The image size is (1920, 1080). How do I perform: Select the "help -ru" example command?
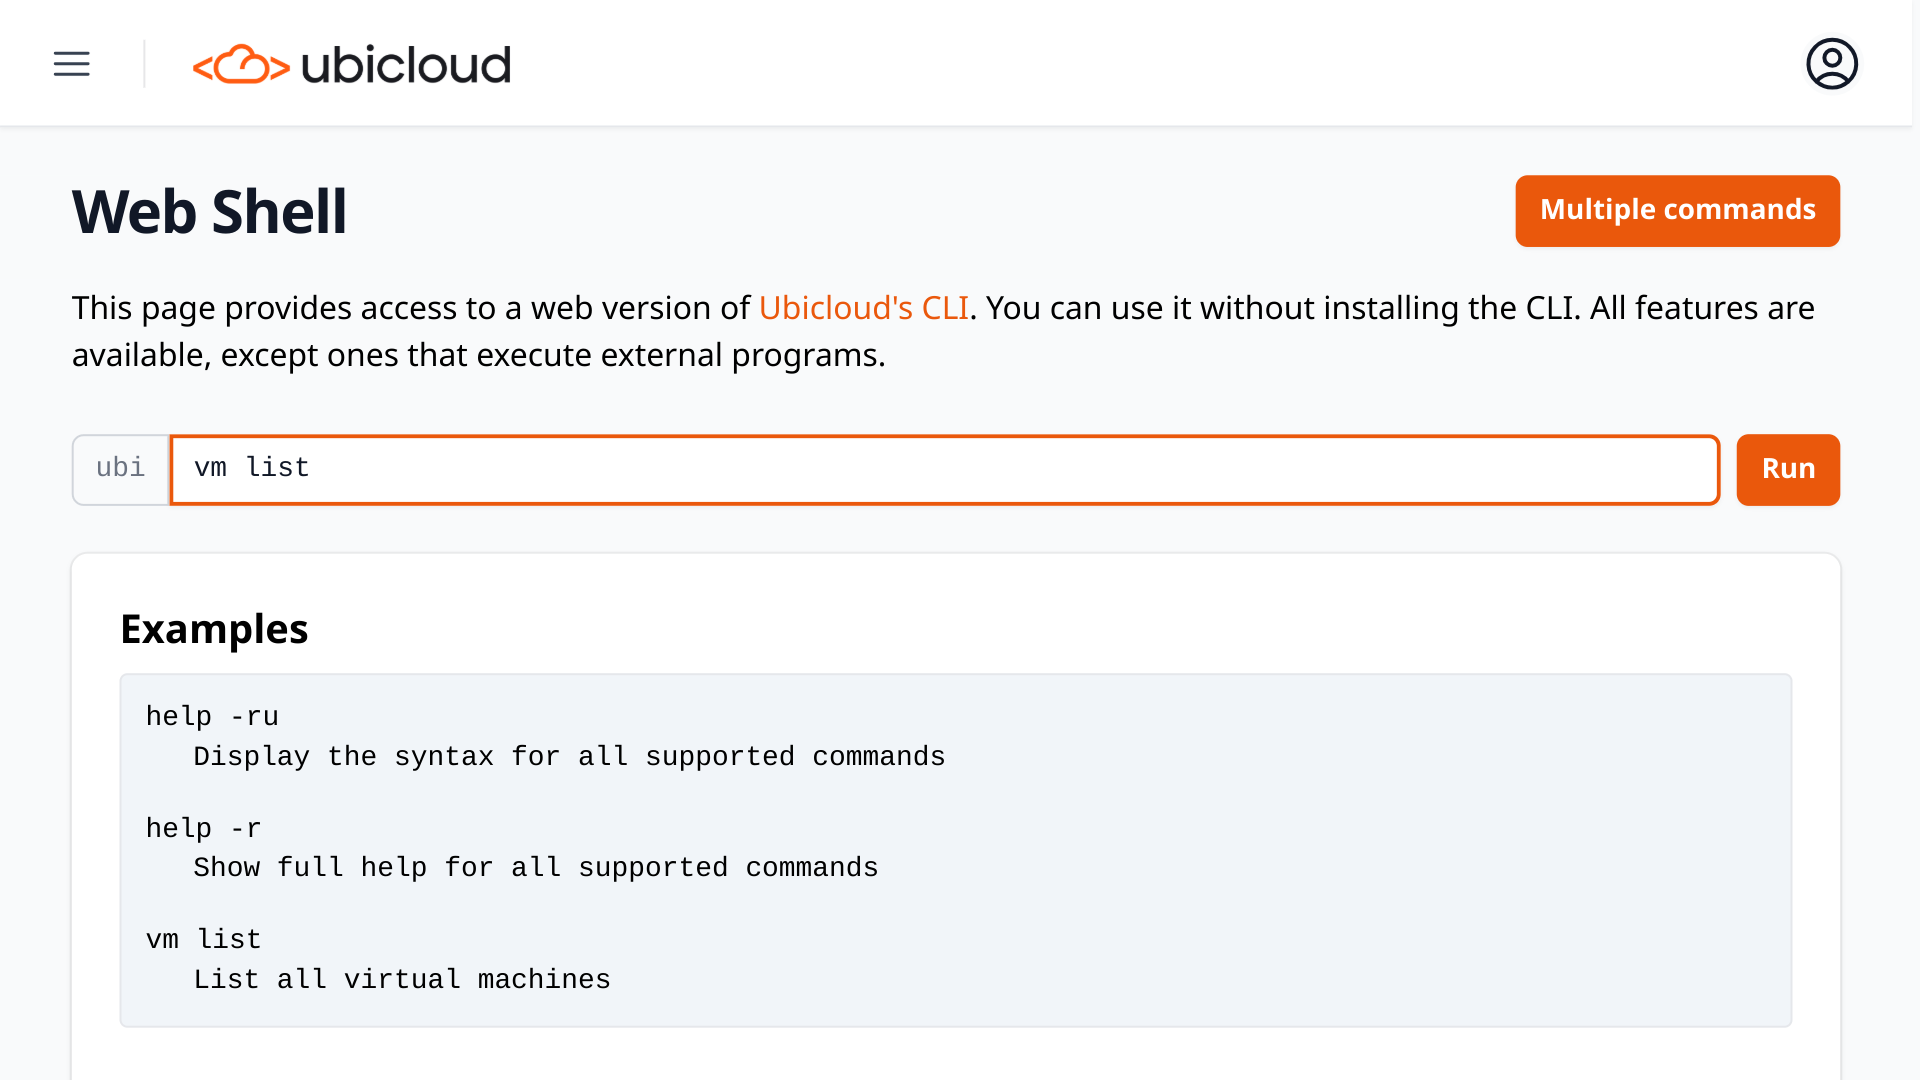tap(212, 717)
